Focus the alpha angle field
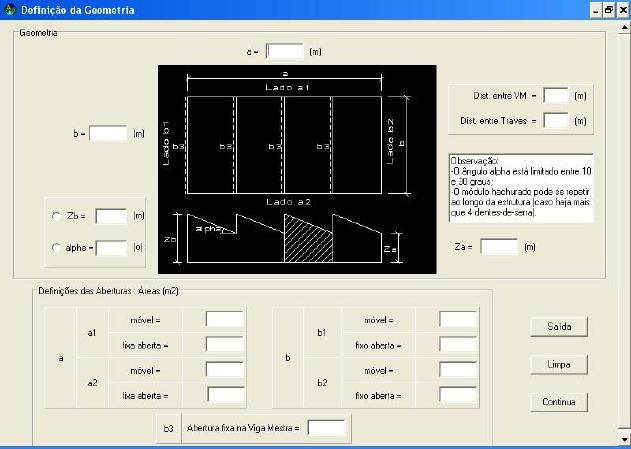 pyautogui.click(x=111, y=248)
